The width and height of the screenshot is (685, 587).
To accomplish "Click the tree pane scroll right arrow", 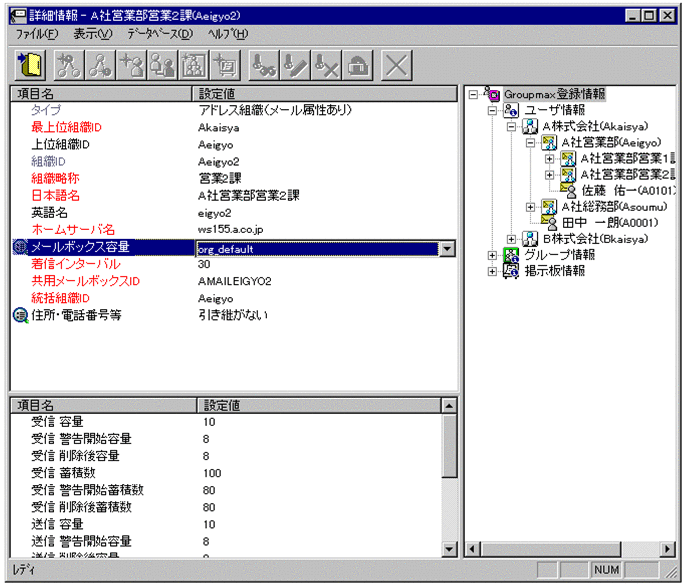I will pyautogui.click(x=667, y=549).
